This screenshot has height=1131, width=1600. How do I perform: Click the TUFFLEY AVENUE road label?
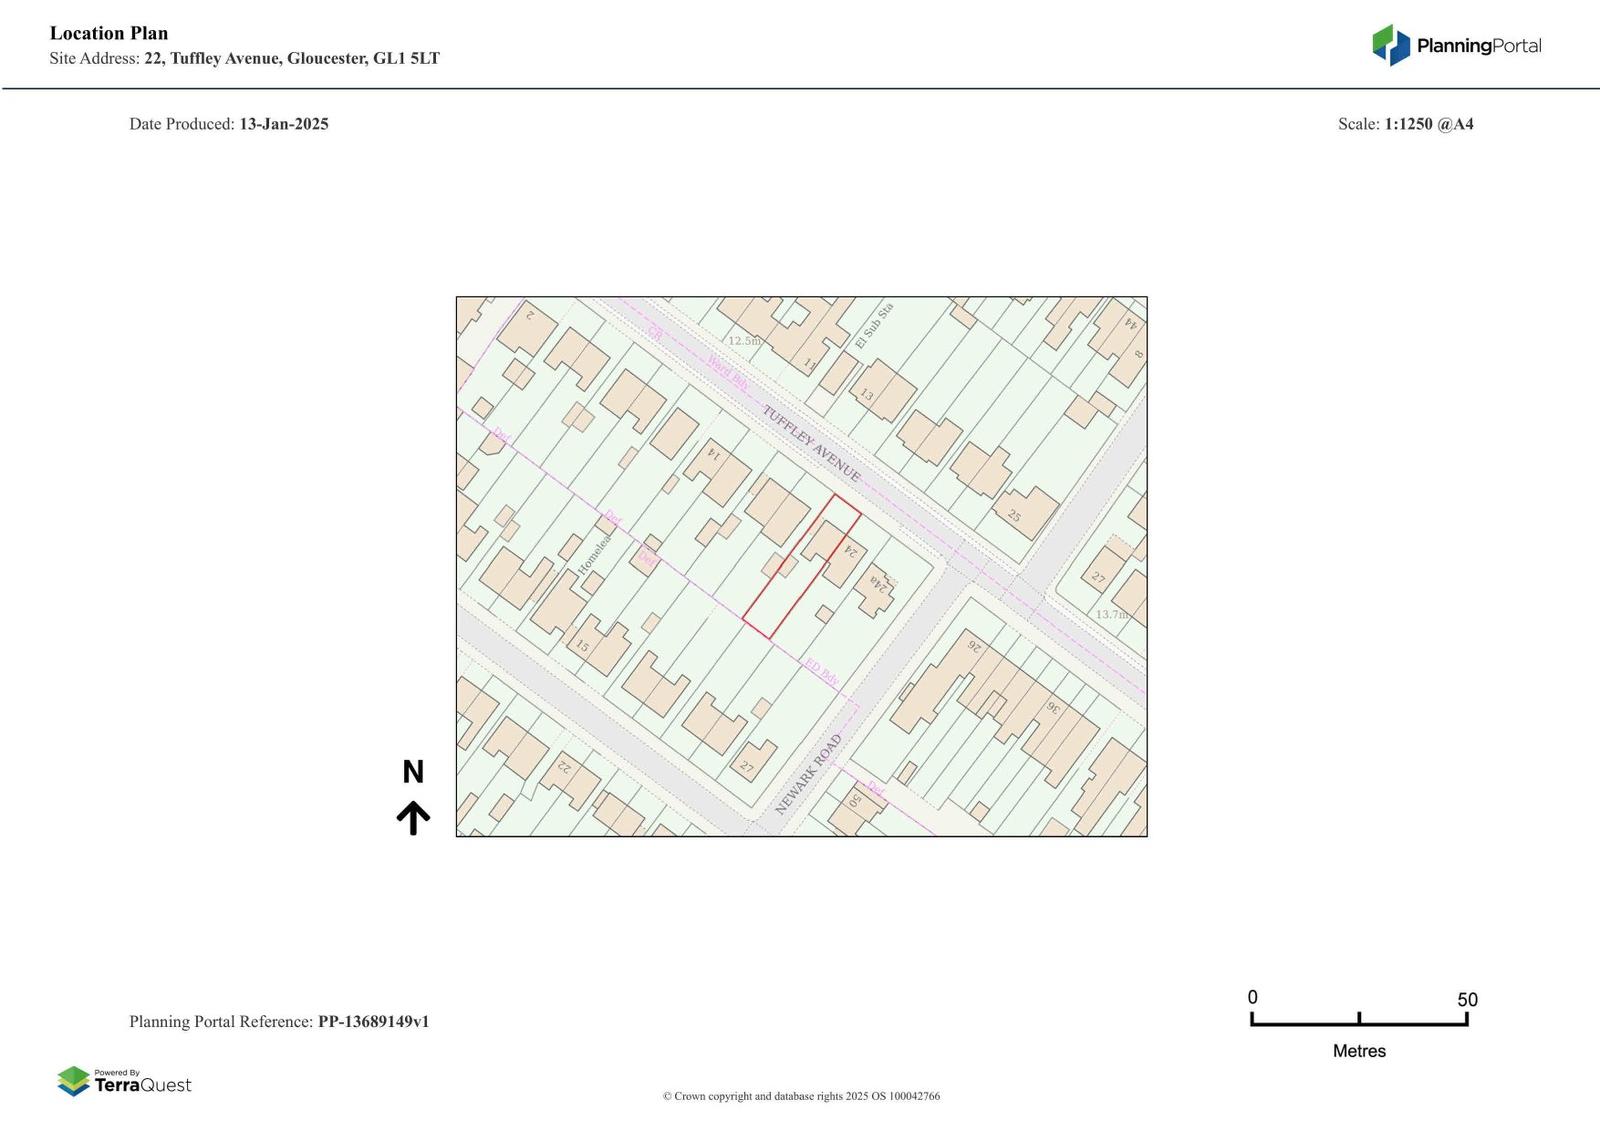(811, 443)
